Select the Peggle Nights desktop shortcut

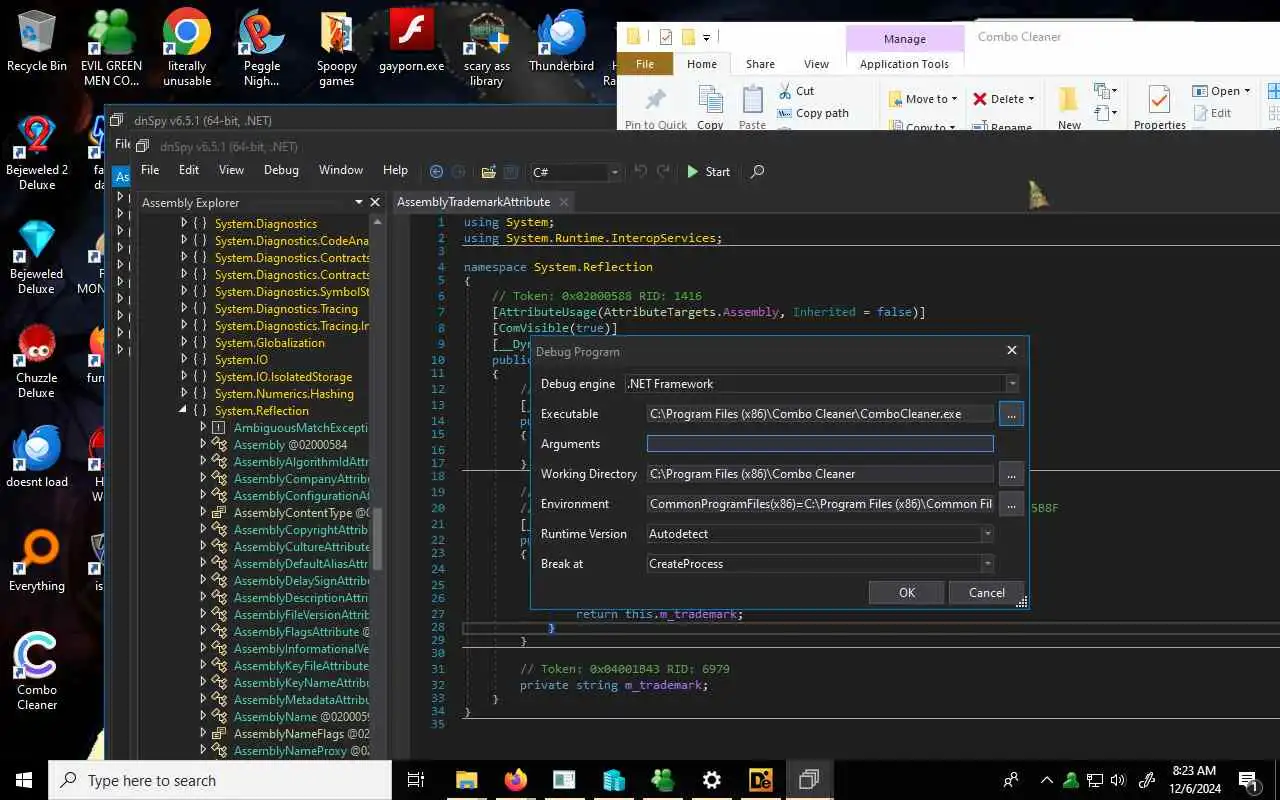pyautogui.click(x=262, y=48)
